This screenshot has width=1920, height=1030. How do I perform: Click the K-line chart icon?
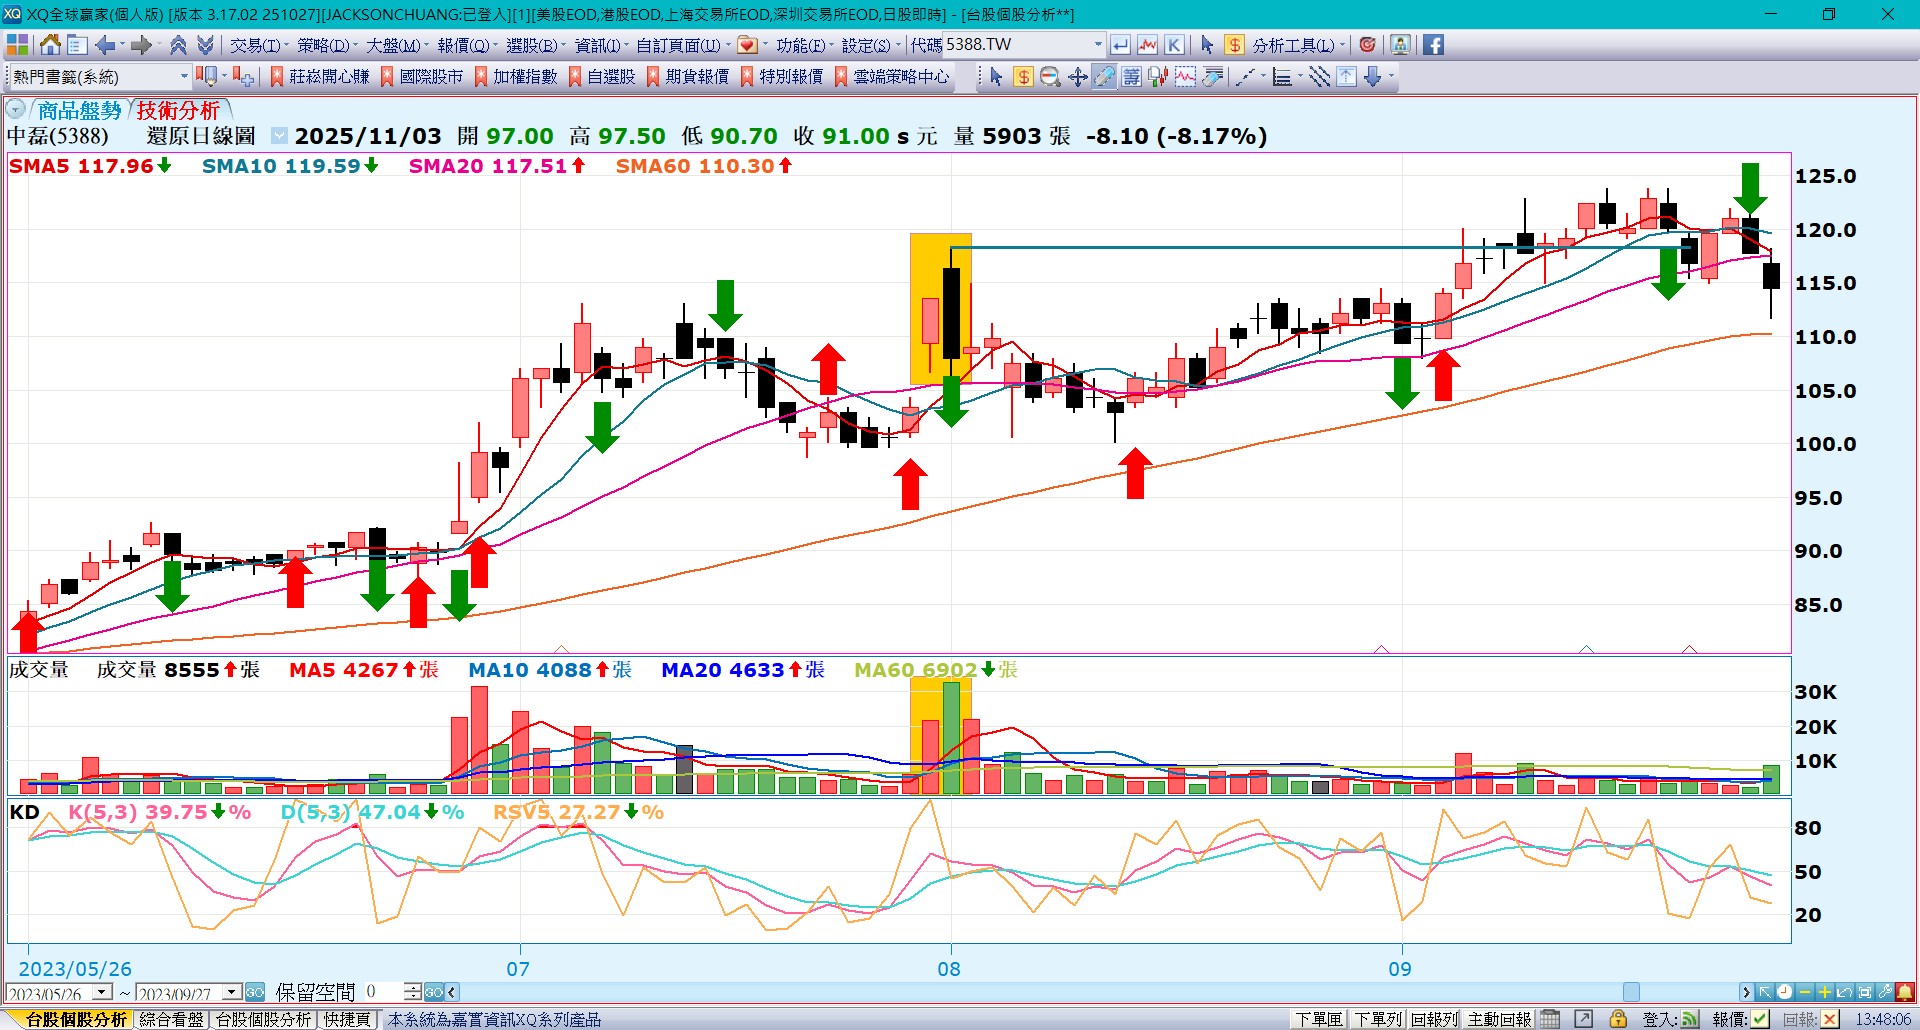point(1174,45)
